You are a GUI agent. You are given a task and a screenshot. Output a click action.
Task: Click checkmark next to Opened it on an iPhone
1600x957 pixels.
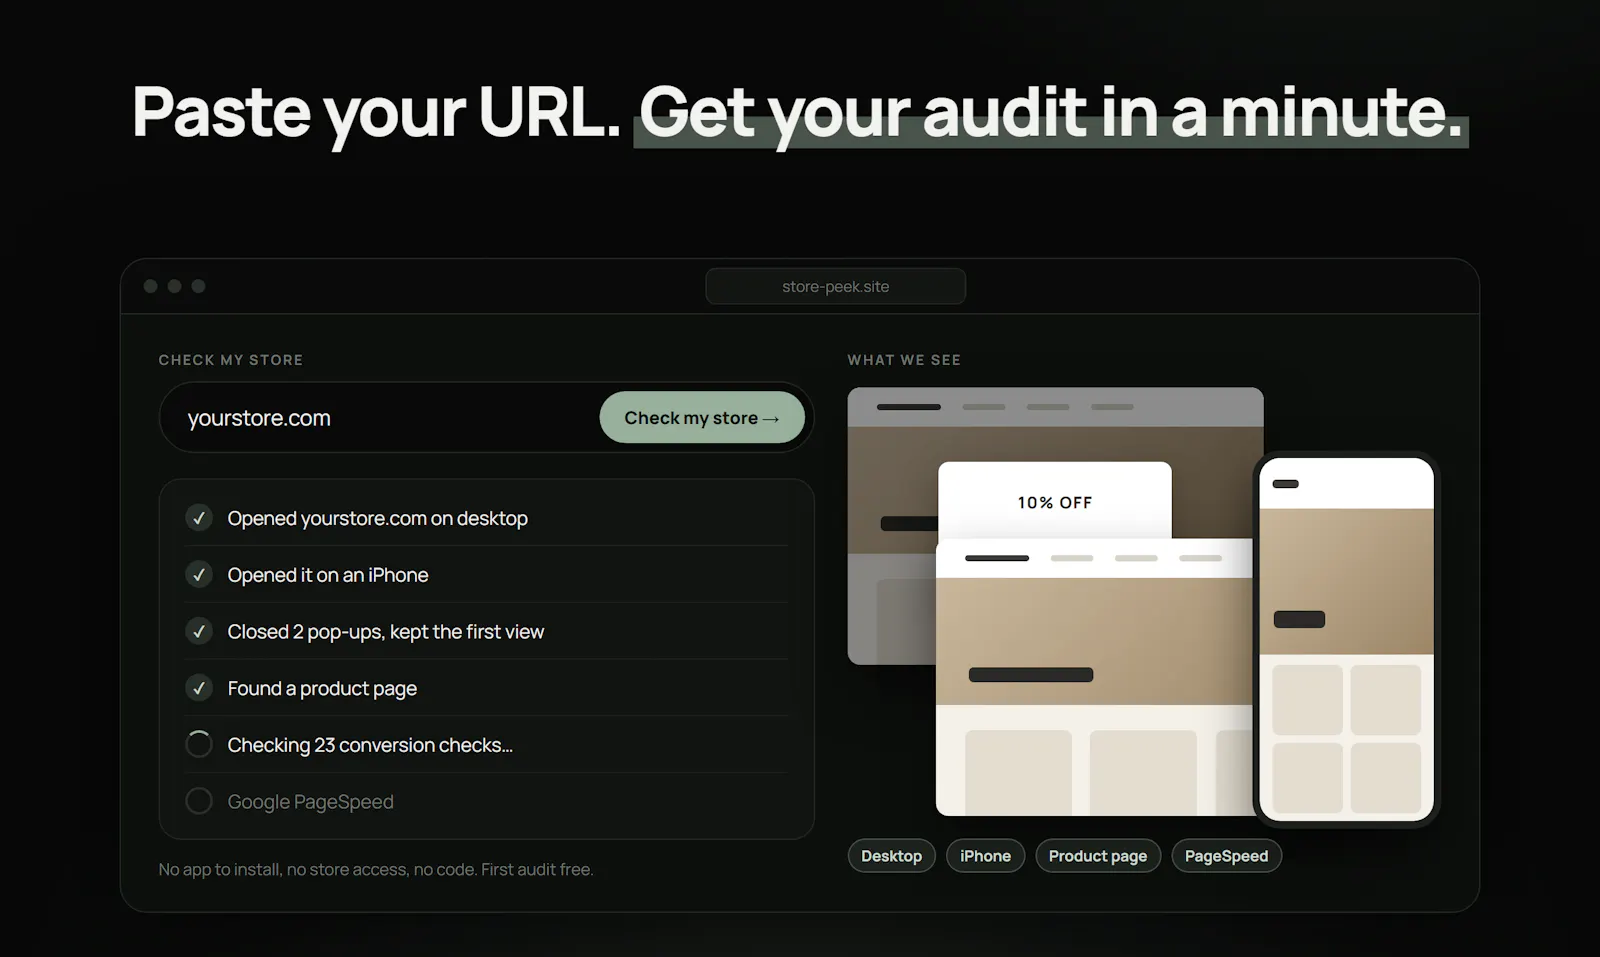coord(199,575)
